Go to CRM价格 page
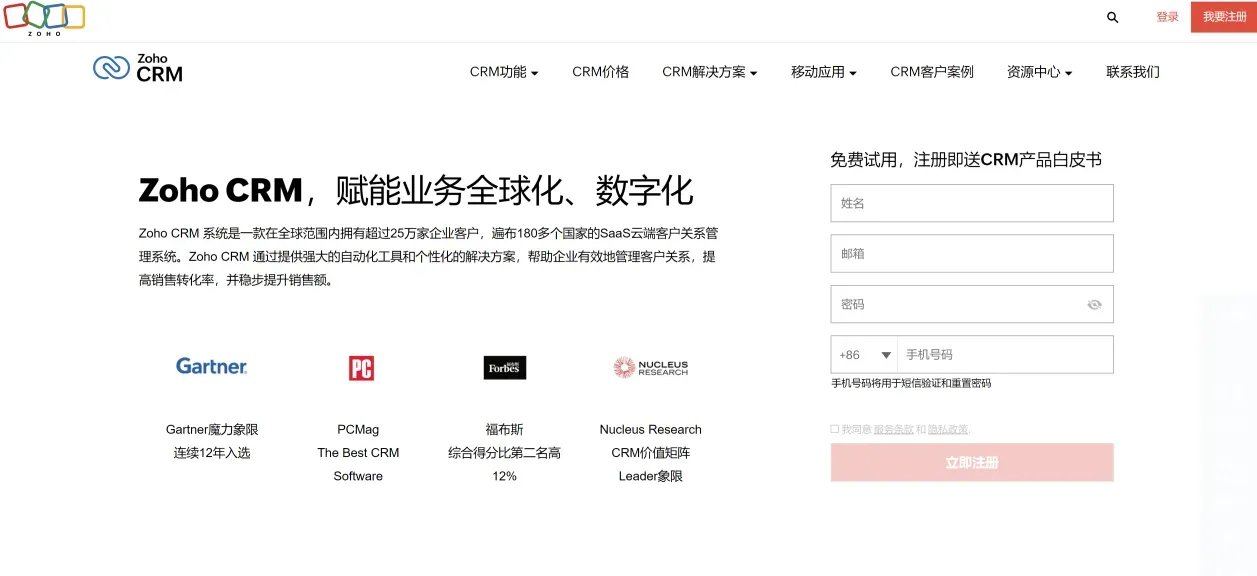1257x576 pixels. click(601, 72)
